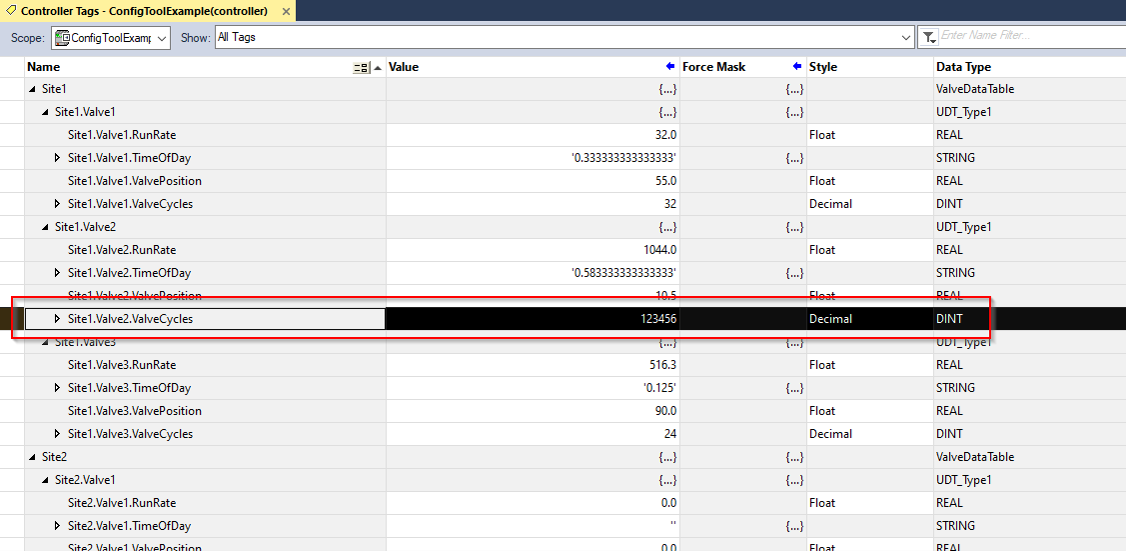The width and height of the screenshot is (1126, 551).
Task: Click the Site1.Valve1.ValveCycles value 32
Action: pos(671,203)
